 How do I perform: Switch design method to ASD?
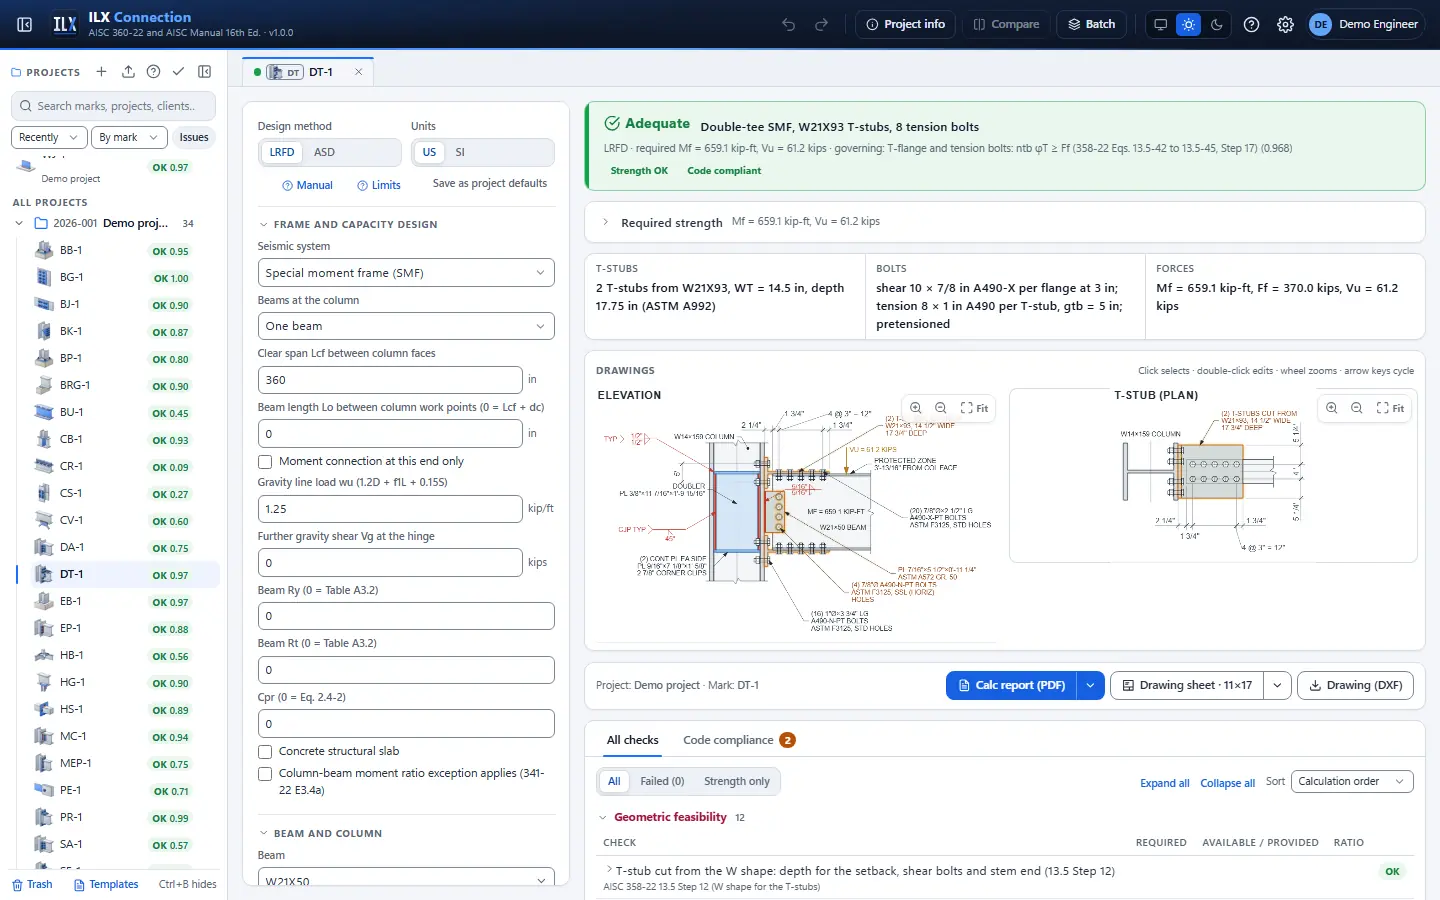point(324,152)
